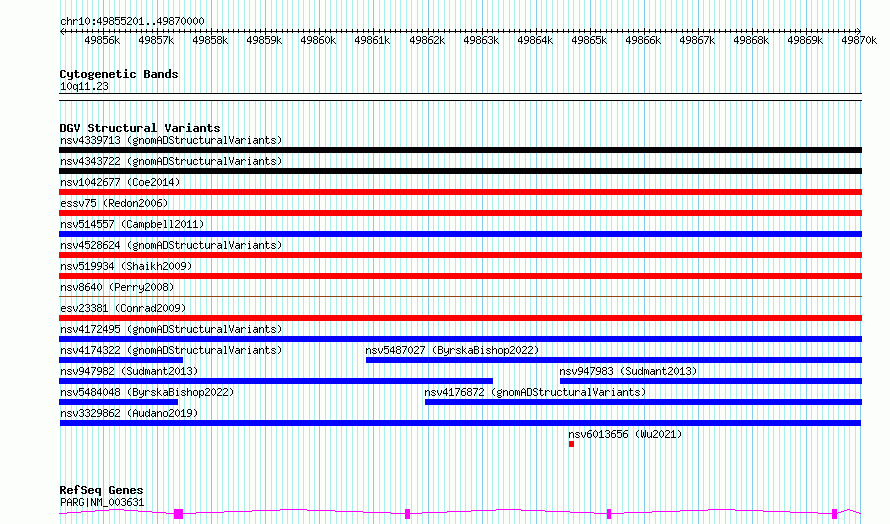Click the 10q11.23 band label
Screen dimensions: 890x524
84,86
